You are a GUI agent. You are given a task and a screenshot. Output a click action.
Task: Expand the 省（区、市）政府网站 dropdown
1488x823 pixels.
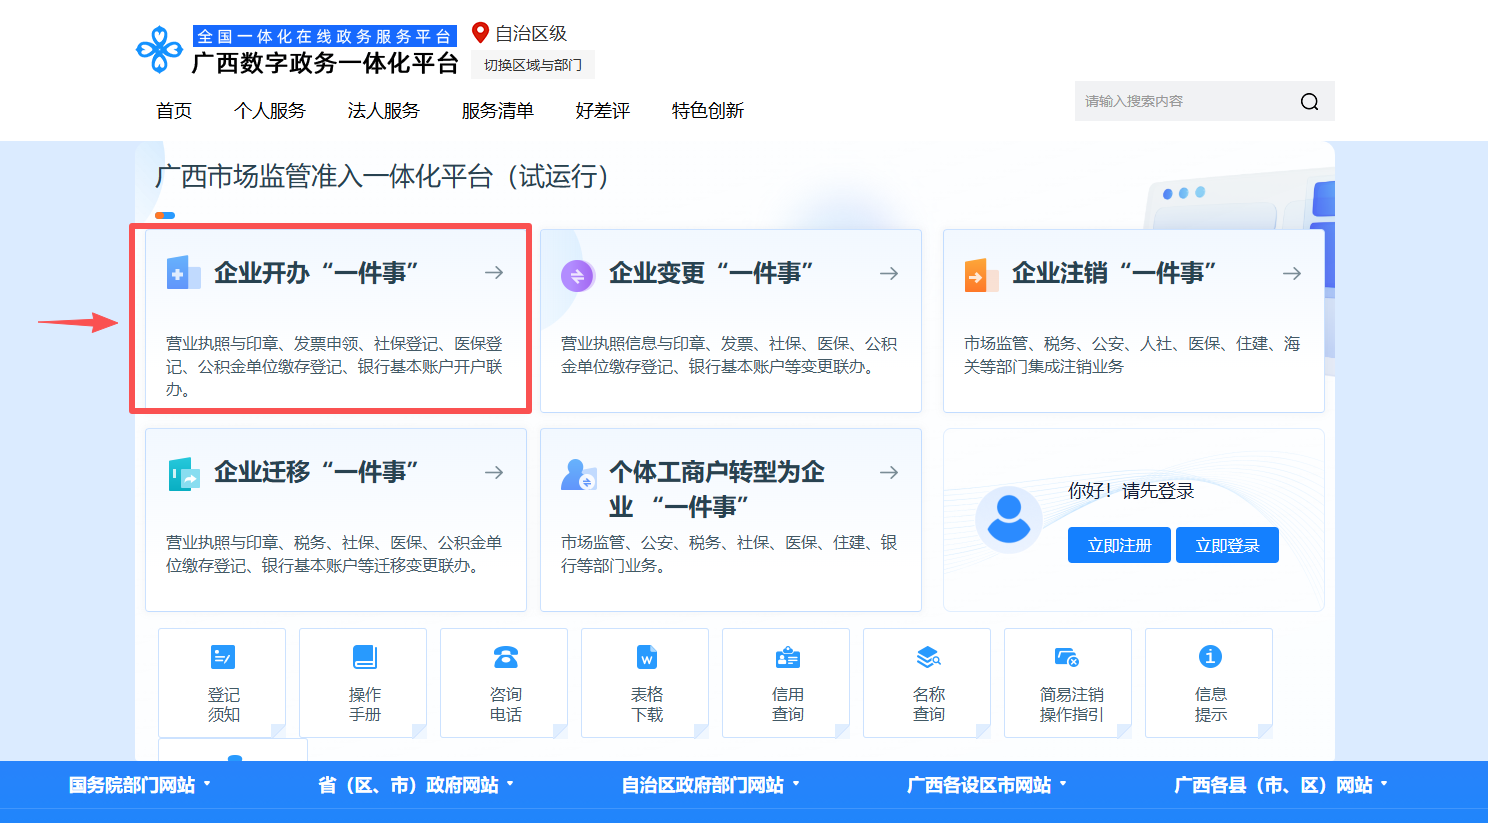[415, 785]
